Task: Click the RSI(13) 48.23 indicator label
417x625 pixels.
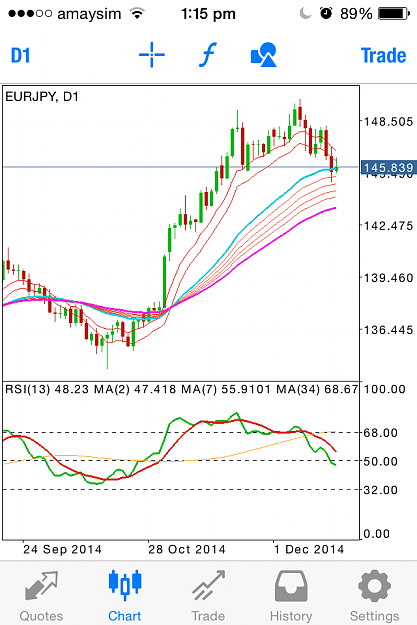Action: tap(47, 389)
